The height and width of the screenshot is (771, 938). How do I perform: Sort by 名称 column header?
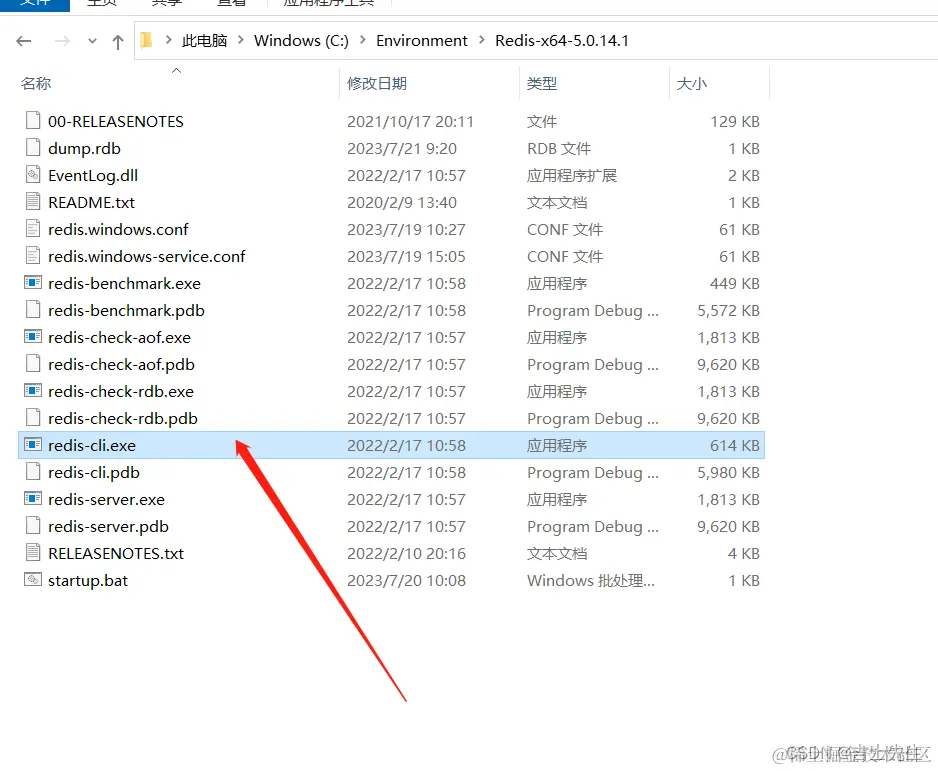(x=36, y=83)
